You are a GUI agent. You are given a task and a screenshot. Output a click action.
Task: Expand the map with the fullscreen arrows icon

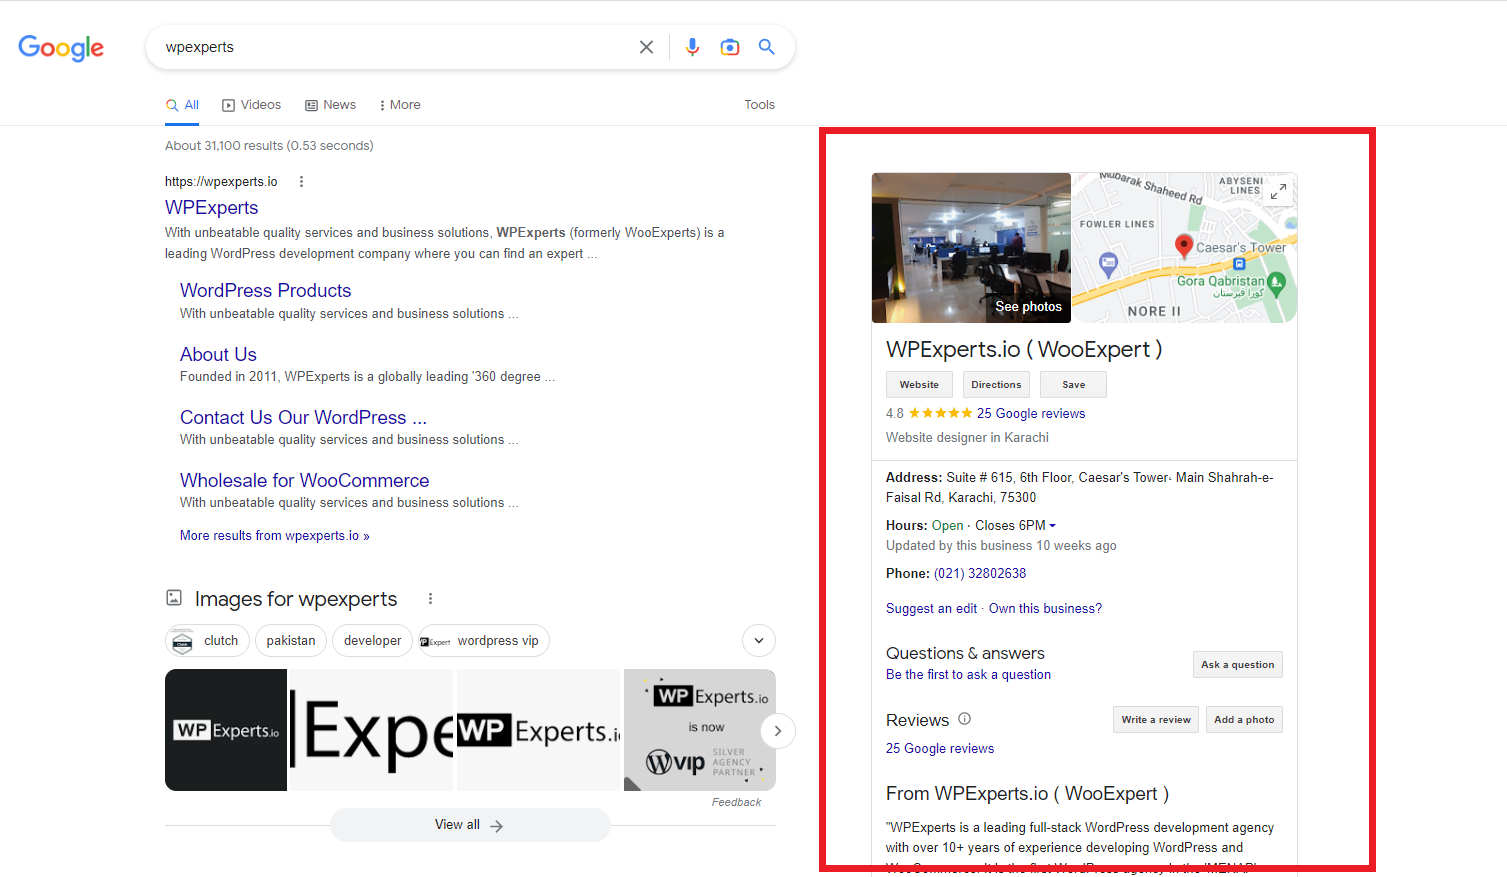(x=1278, y=192)
